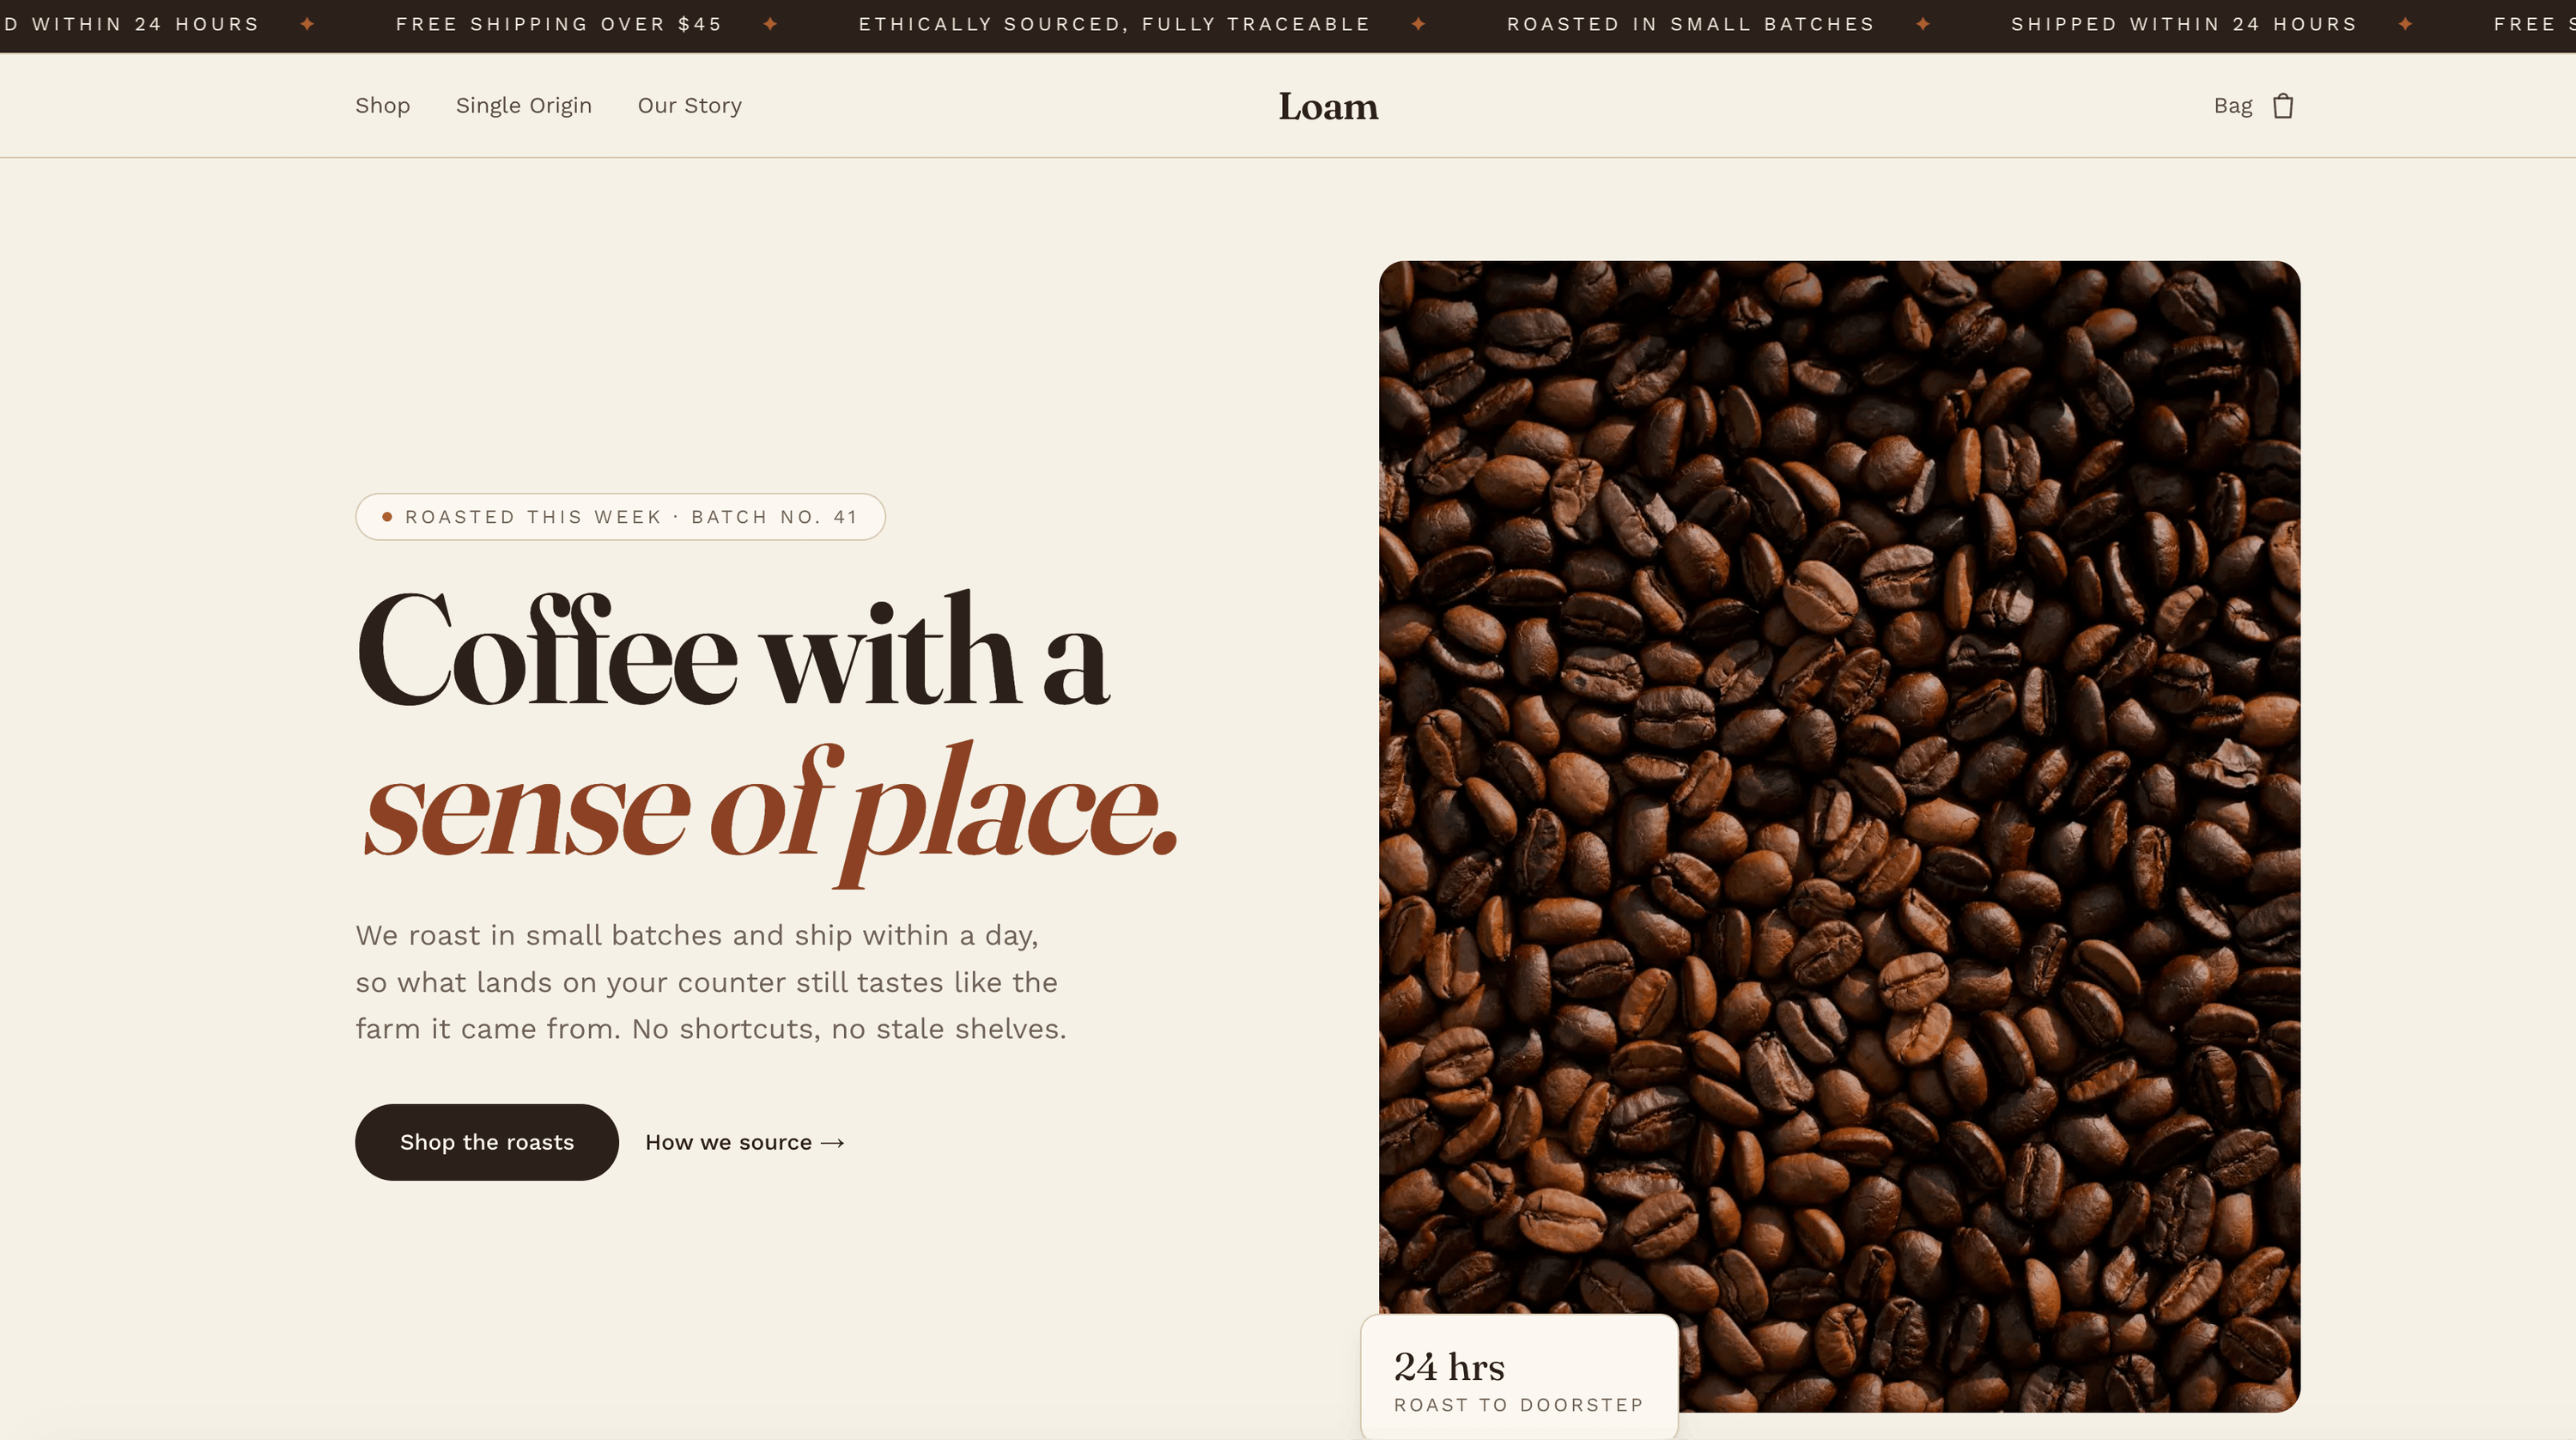Viewport: 2576px width, 1440px height.
Task: Click the paragraph starting 'We roast in small batches'
Action: pyautogui.click(x=711, y=982)
